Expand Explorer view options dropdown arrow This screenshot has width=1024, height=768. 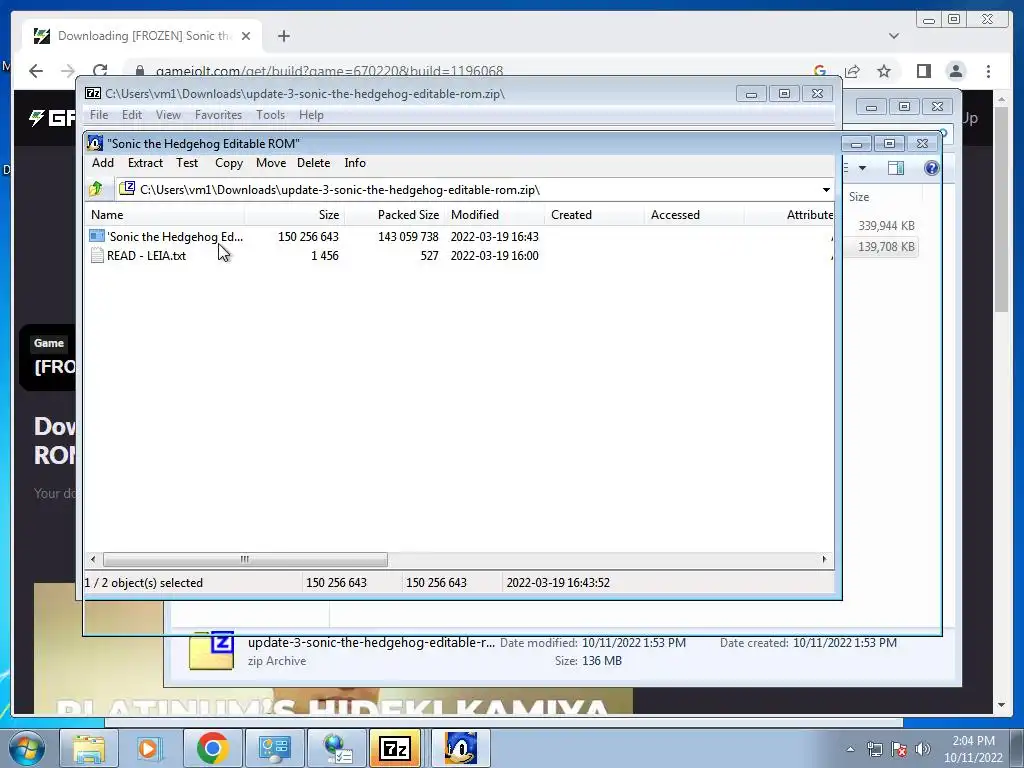pos(862,168)
